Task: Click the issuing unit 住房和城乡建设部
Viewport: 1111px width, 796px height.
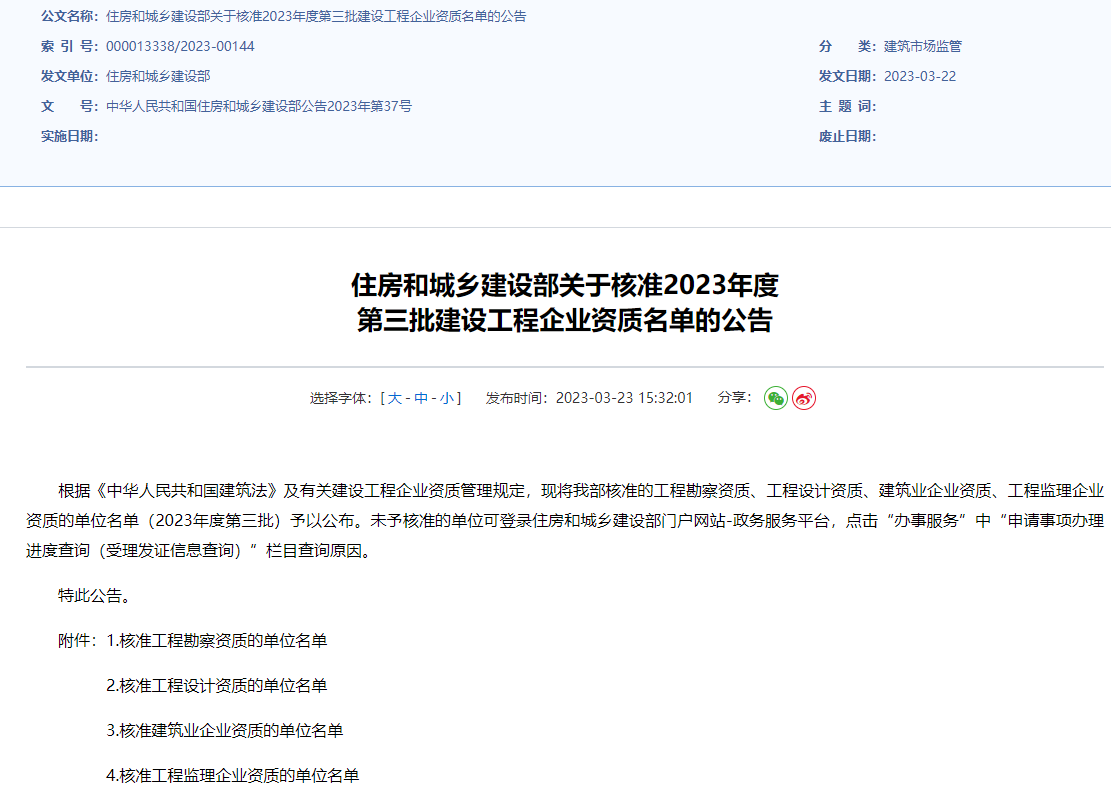Action: click(x=153, y=76)
